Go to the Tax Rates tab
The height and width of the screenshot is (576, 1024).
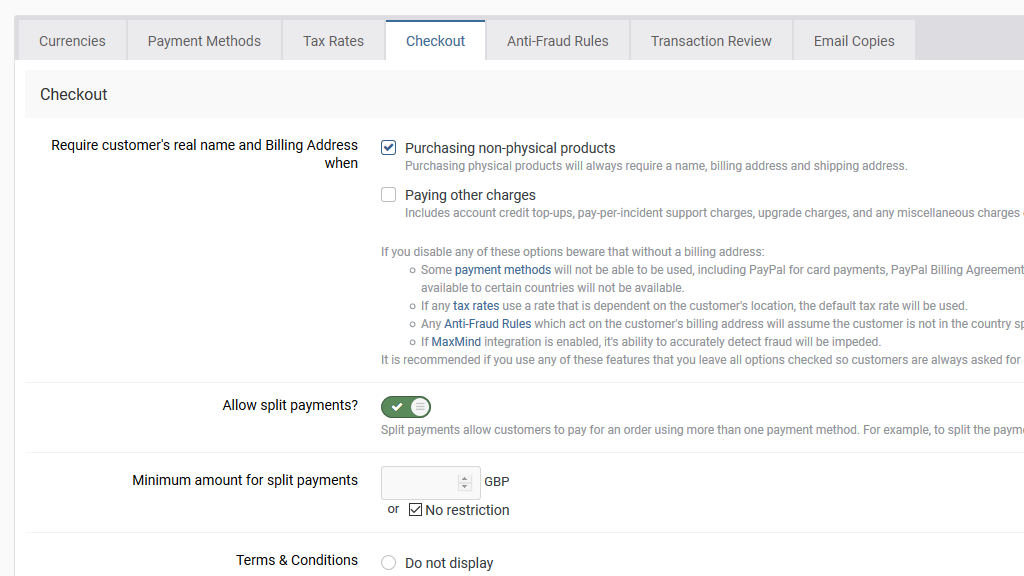(x=333, y=41)
